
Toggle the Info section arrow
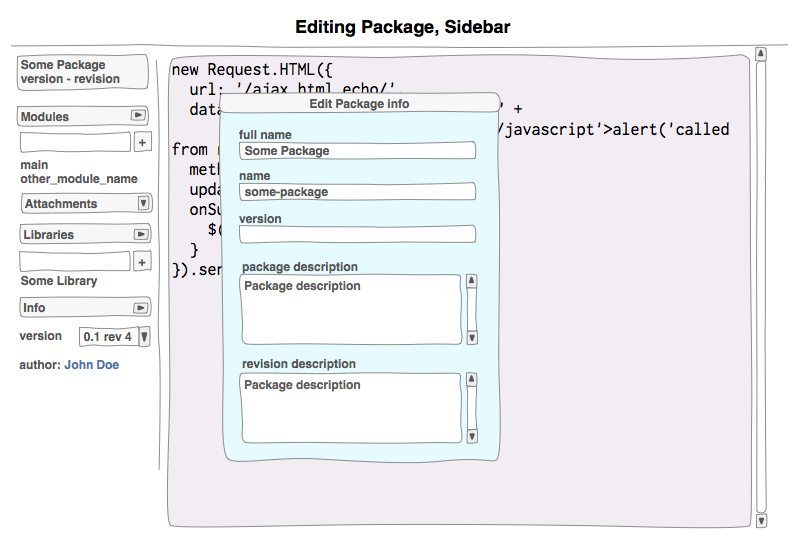click(x=140, y=308)
